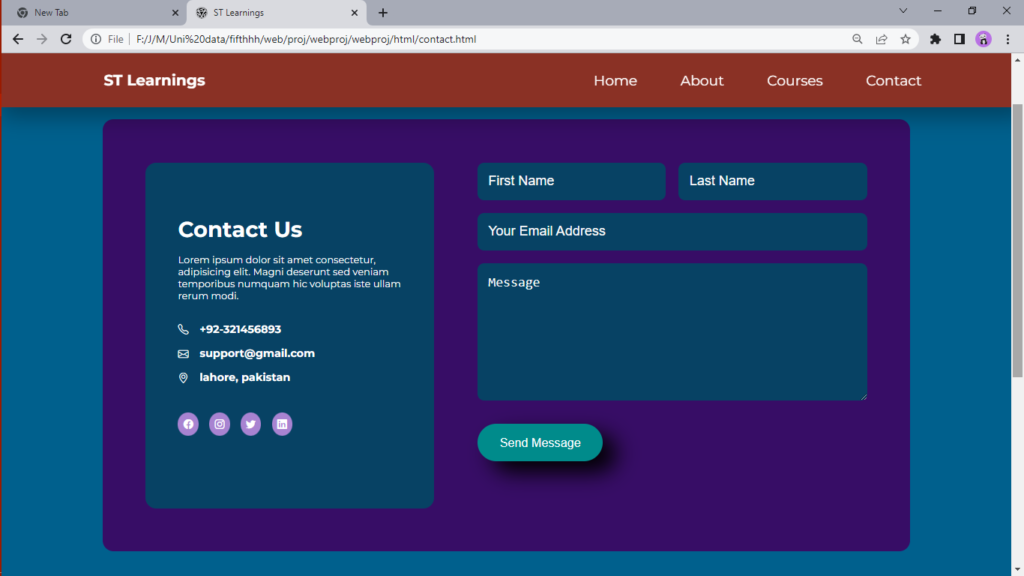Click the browser forward arrow
Image resolution: width=1024 pixels, height=576 pixels.
42,39
